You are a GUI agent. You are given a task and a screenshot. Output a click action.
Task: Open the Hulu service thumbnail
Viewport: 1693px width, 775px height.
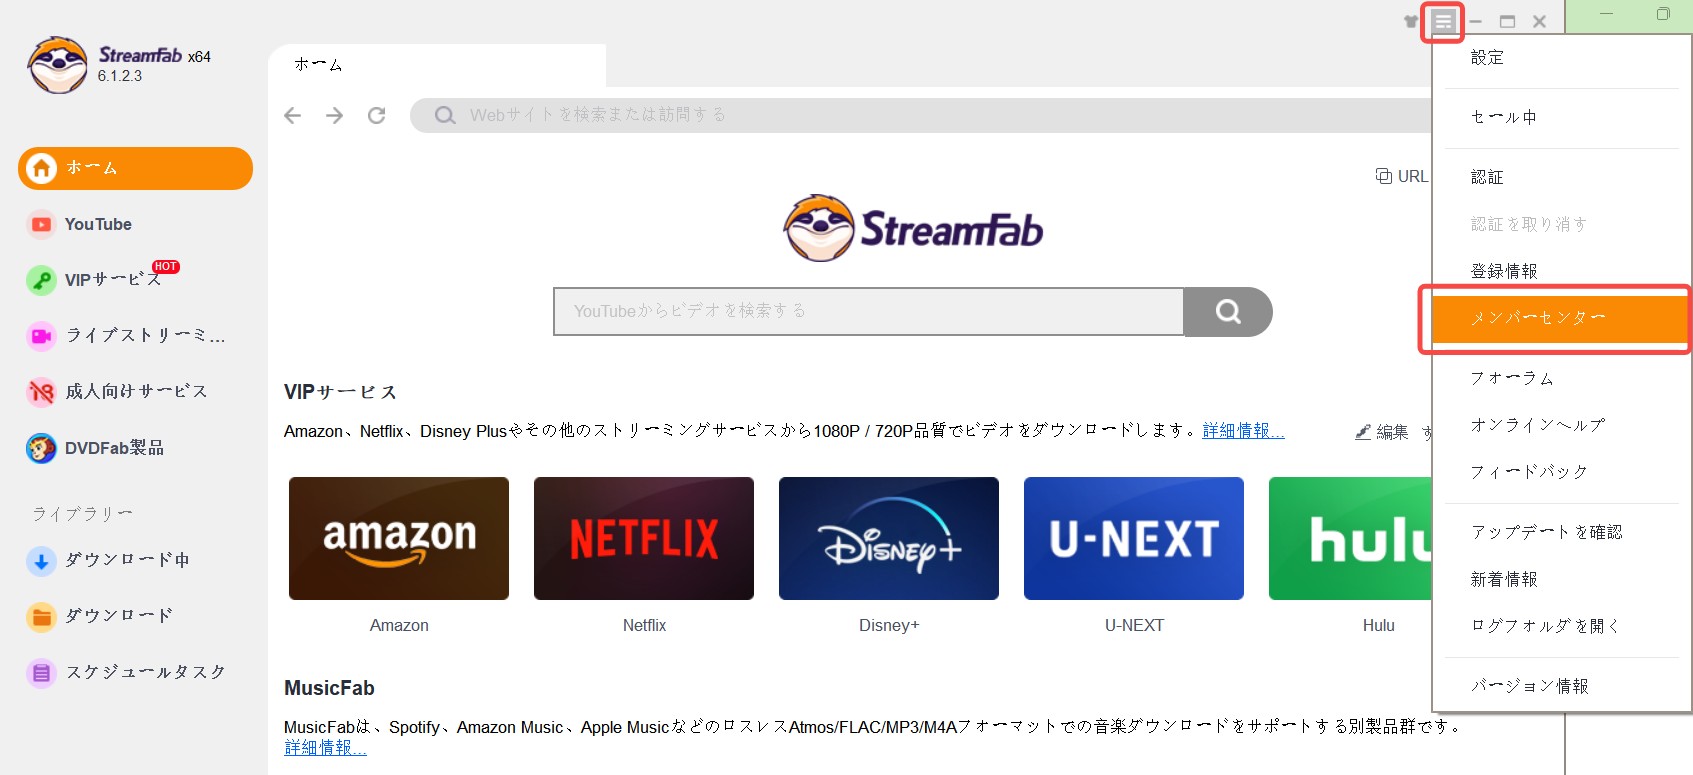pyautogui.click(x=1350, y=539)
